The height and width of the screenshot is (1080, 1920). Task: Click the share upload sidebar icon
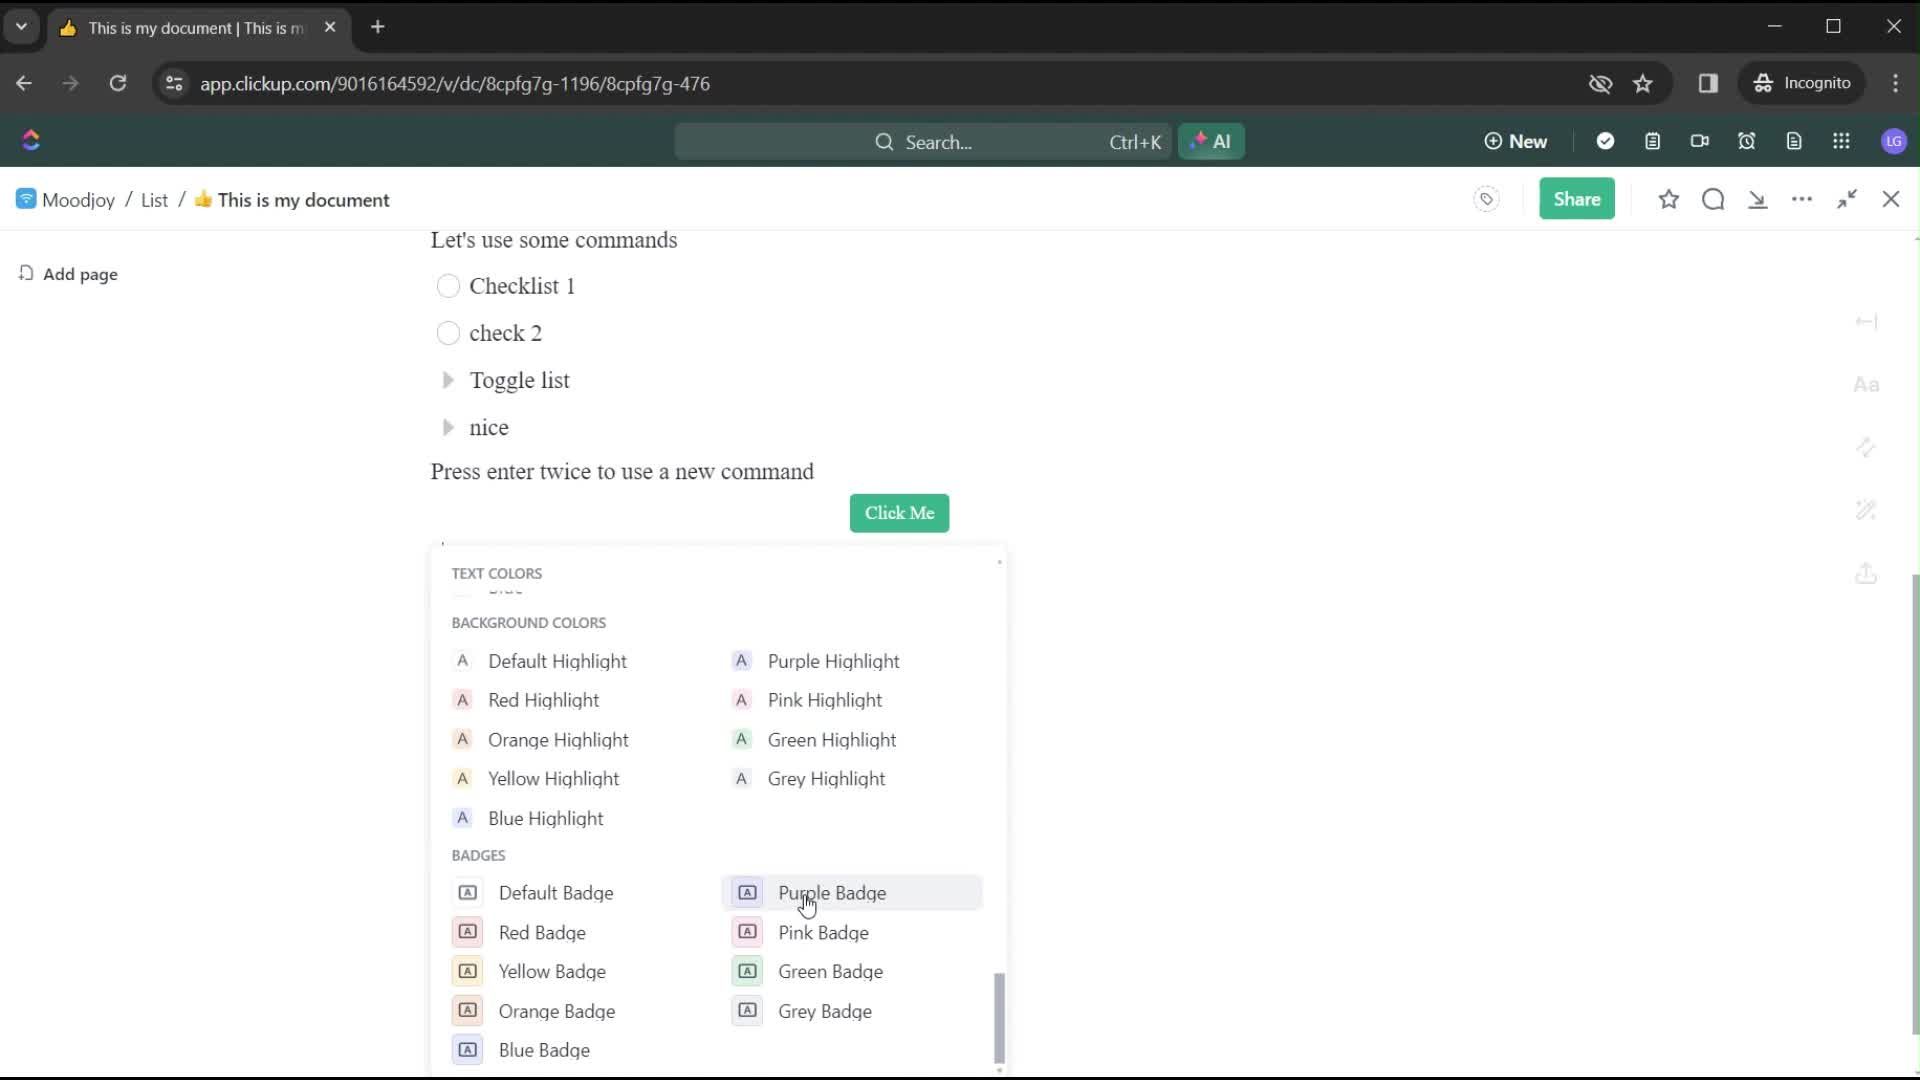[1866, 573]
